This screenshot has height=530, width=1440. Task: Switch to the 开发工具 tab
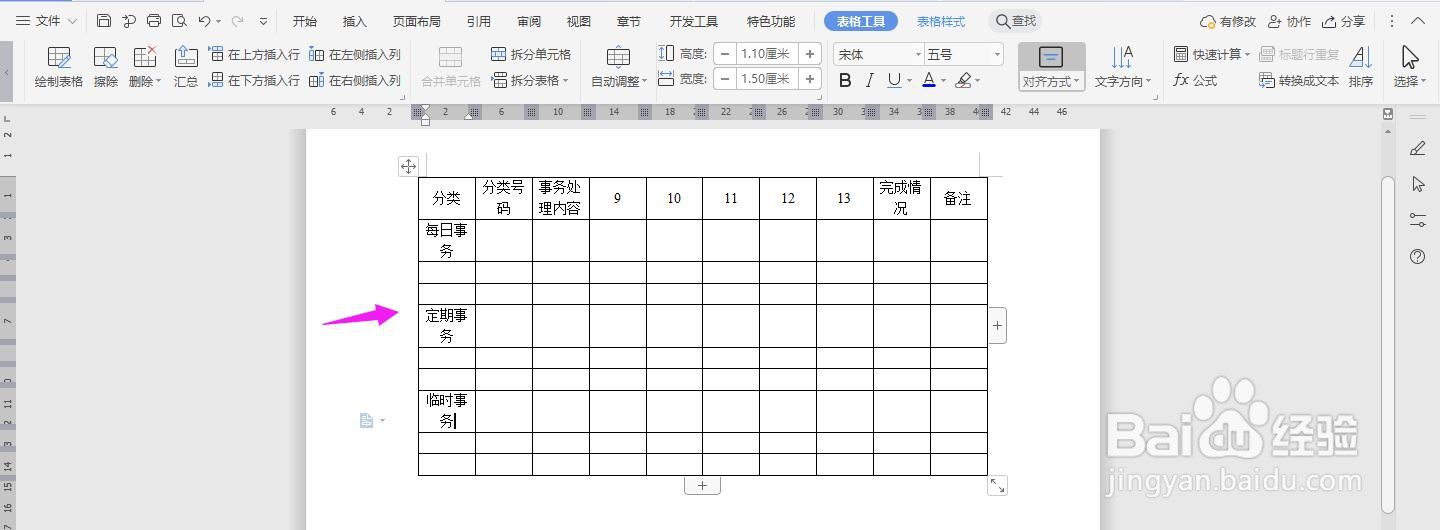coord(694,21)
